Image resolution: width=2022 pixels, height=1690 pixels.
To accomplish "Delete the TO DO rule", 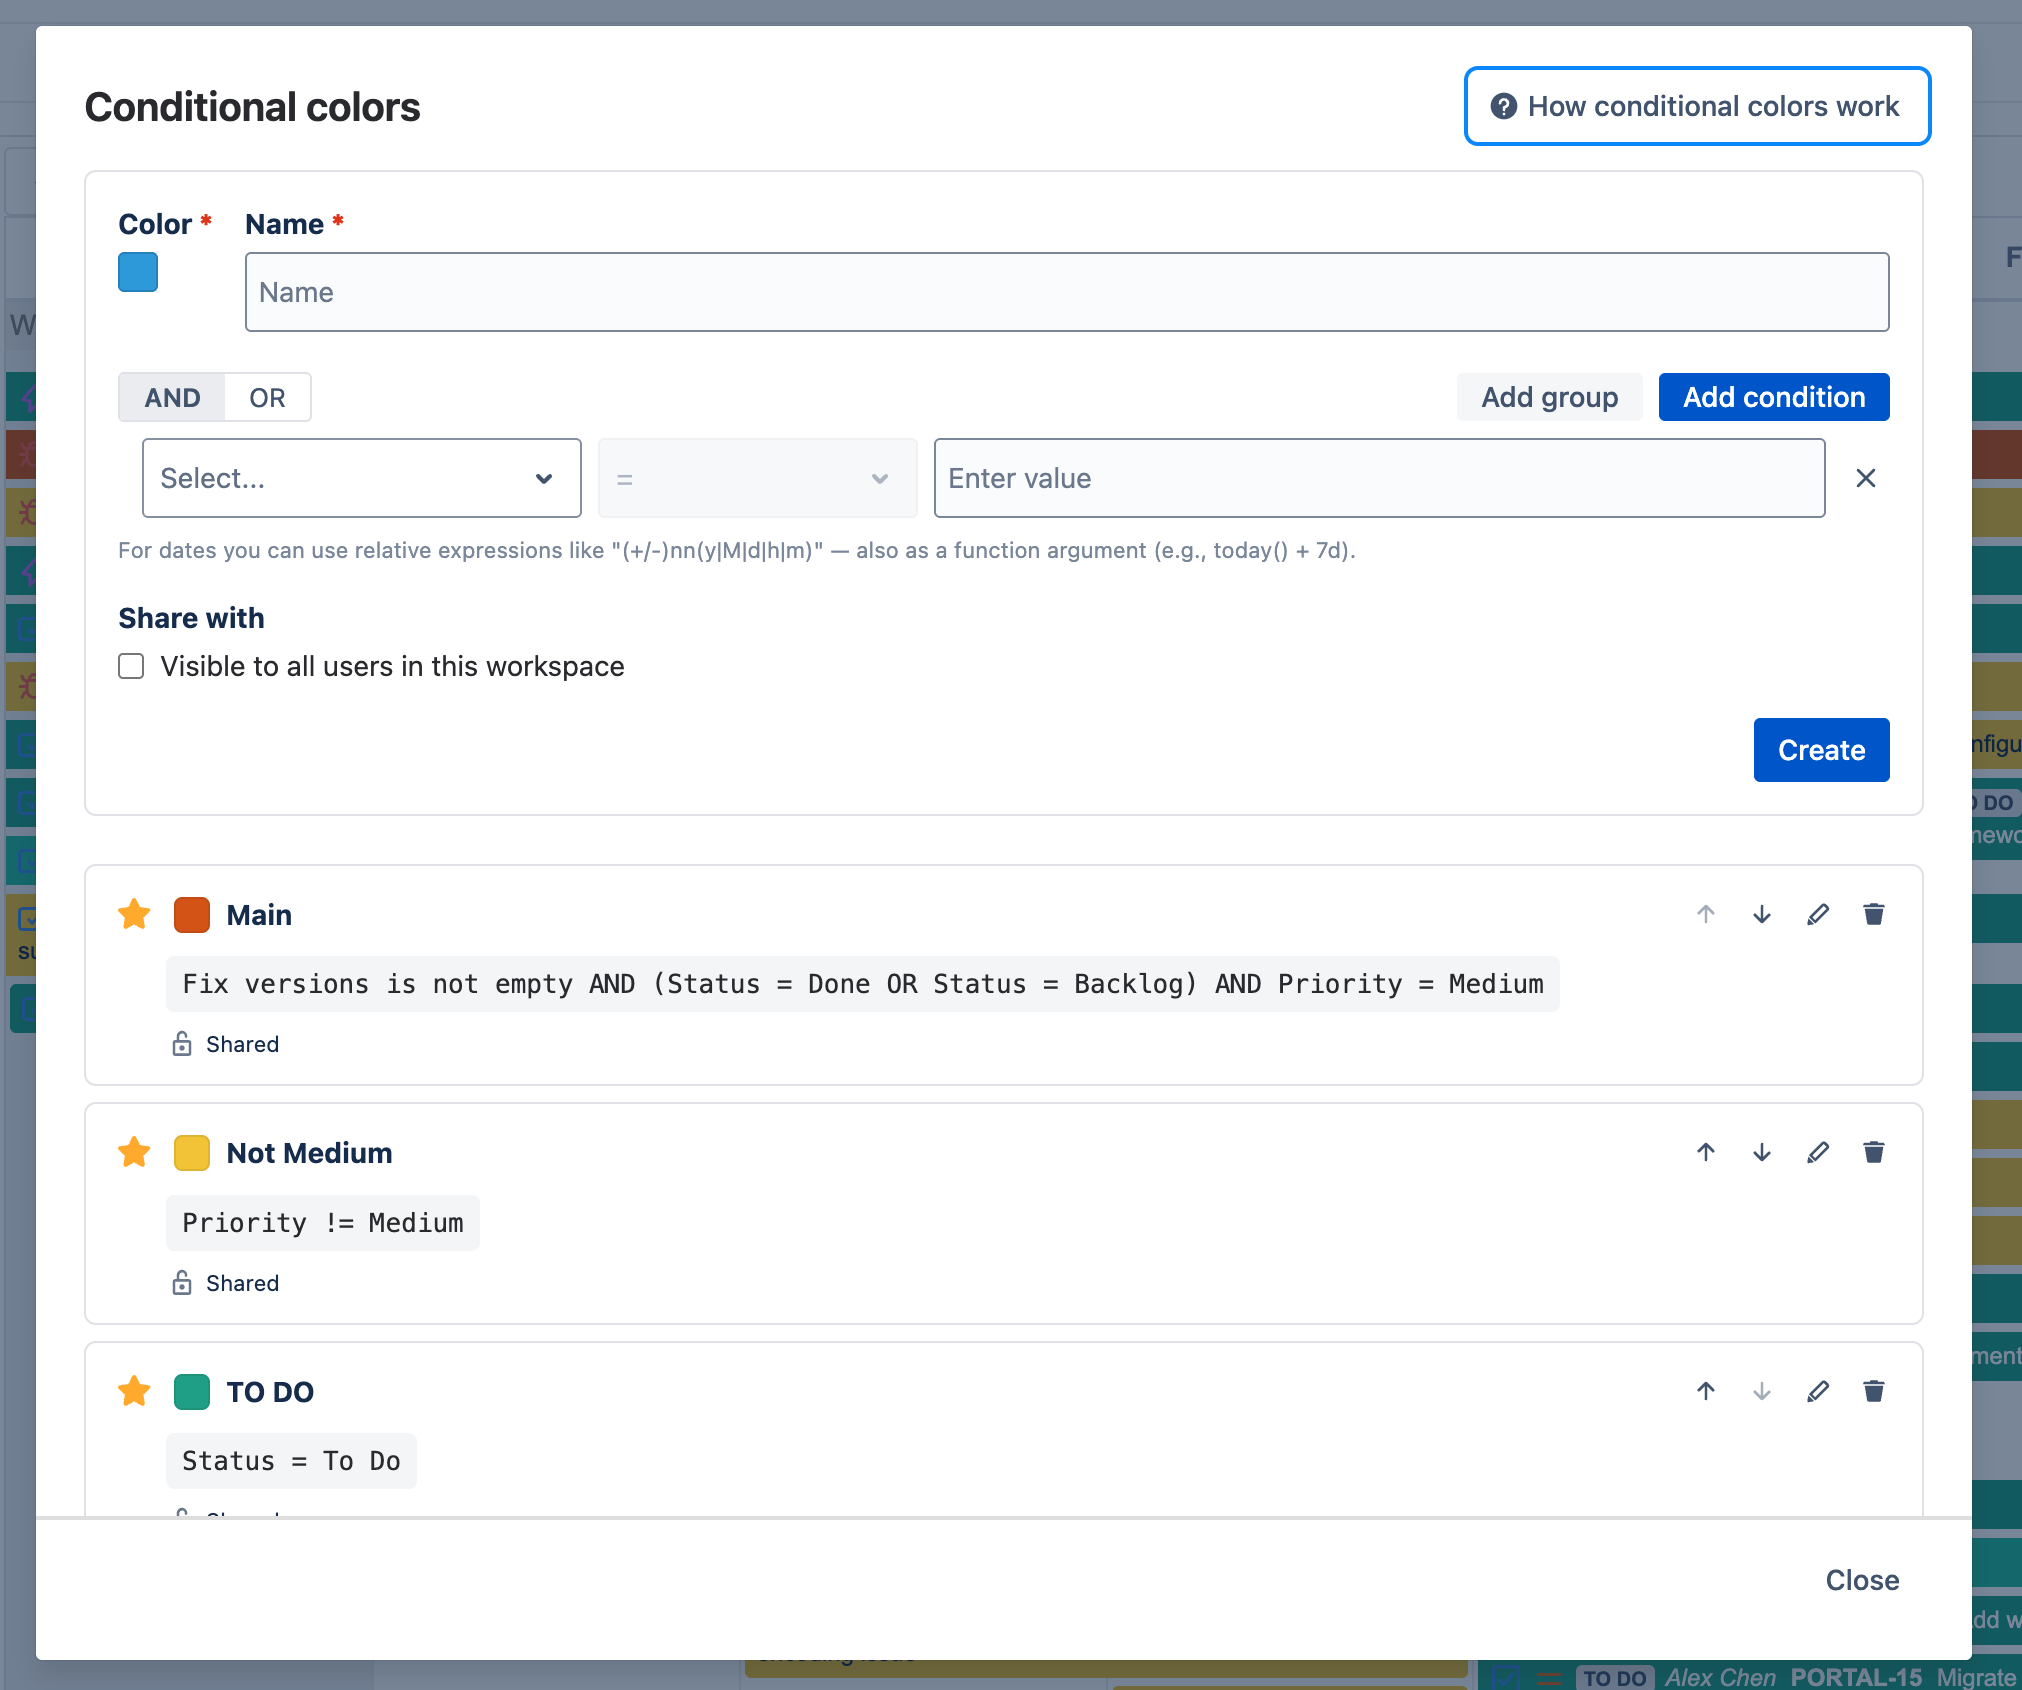I will point(1874,1391).
